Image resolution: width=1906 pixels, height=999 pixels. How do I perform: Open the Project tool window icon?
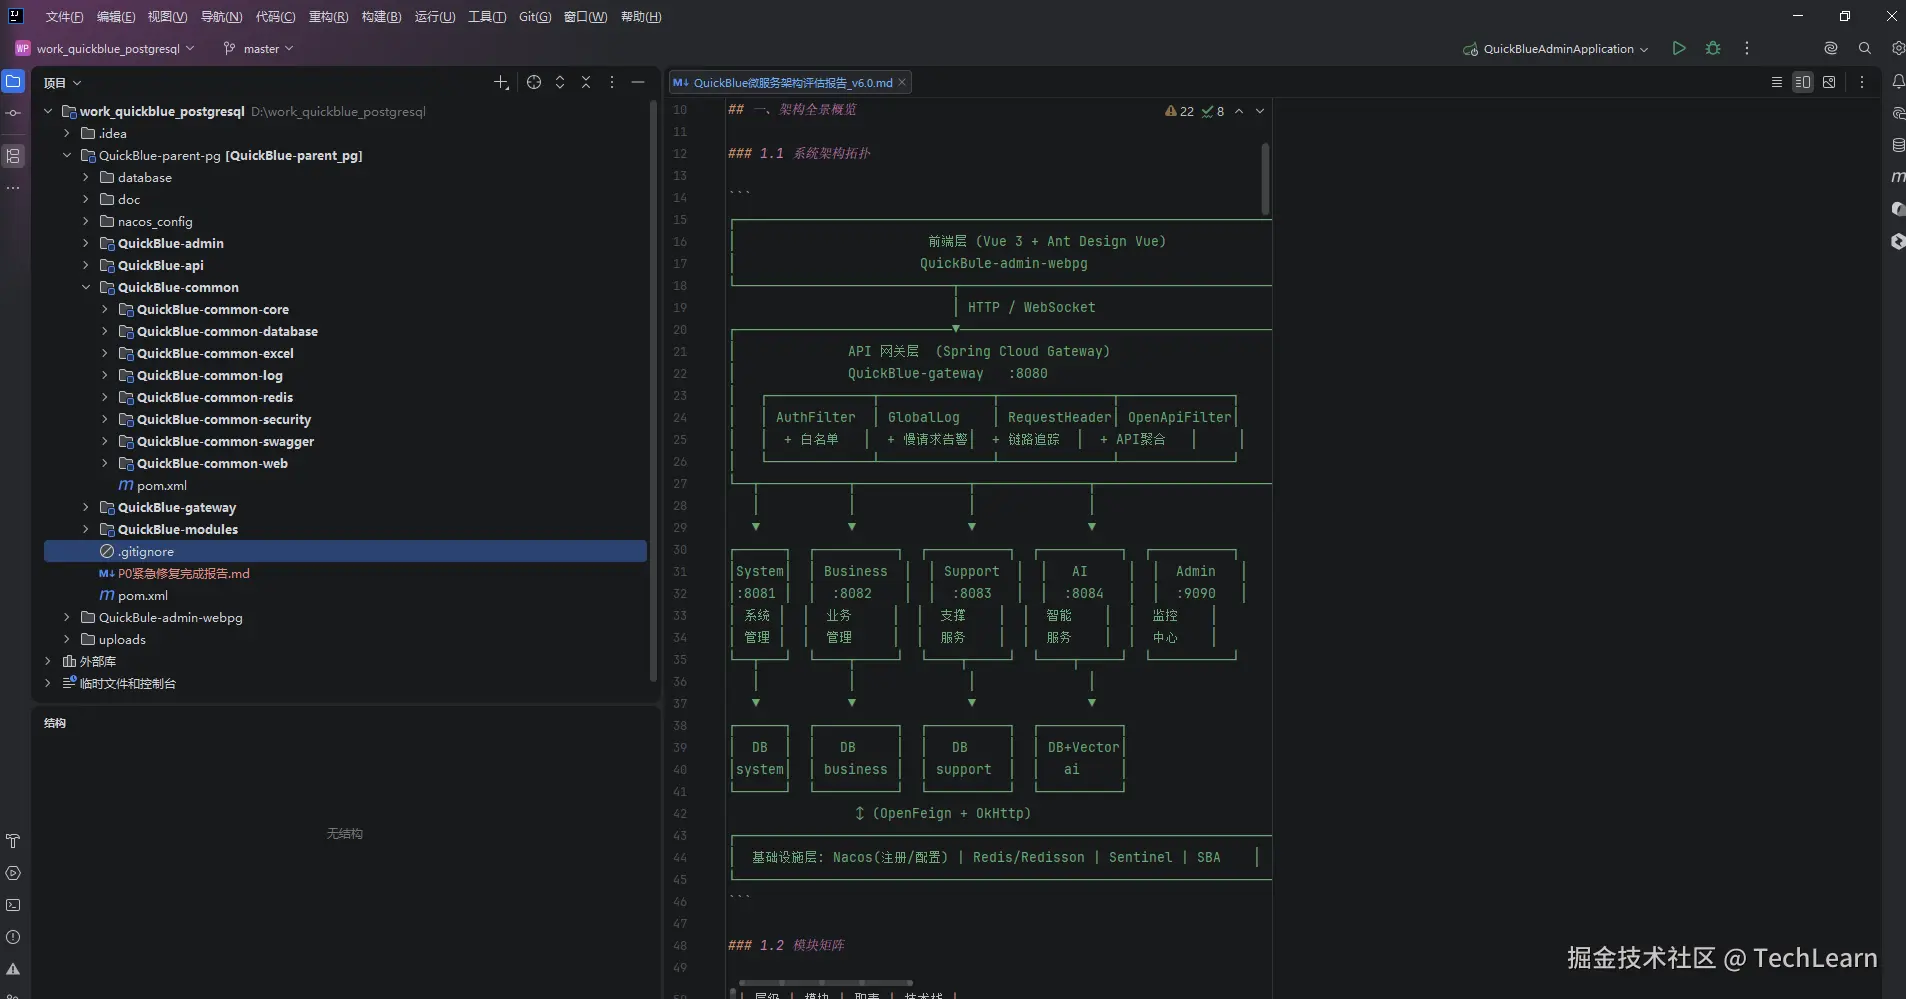pos(13,82)
